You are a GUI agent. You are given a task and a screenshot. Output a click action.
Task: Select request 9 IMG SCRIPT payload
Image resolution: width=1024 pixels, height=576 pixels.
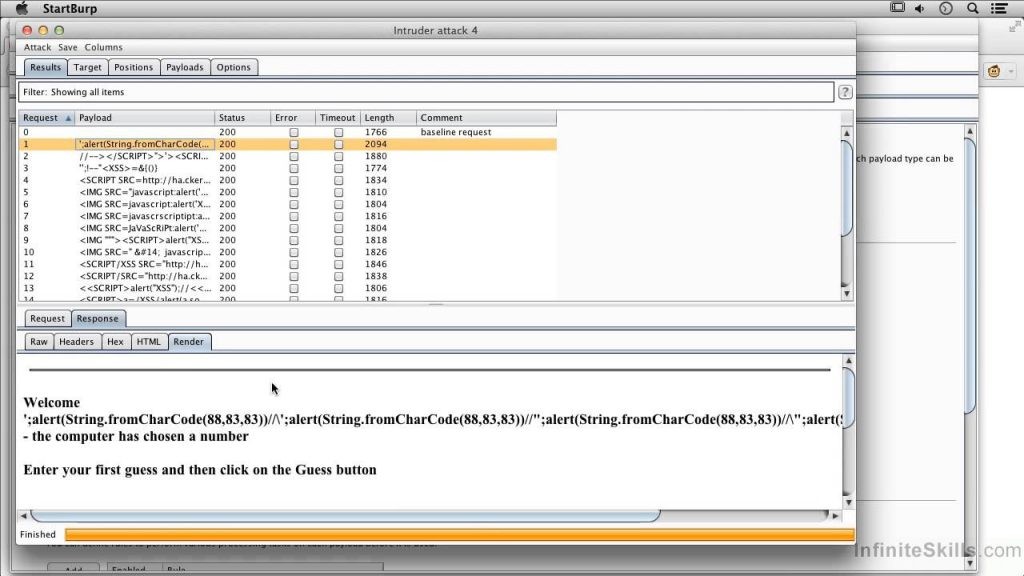tap(287, 240)
